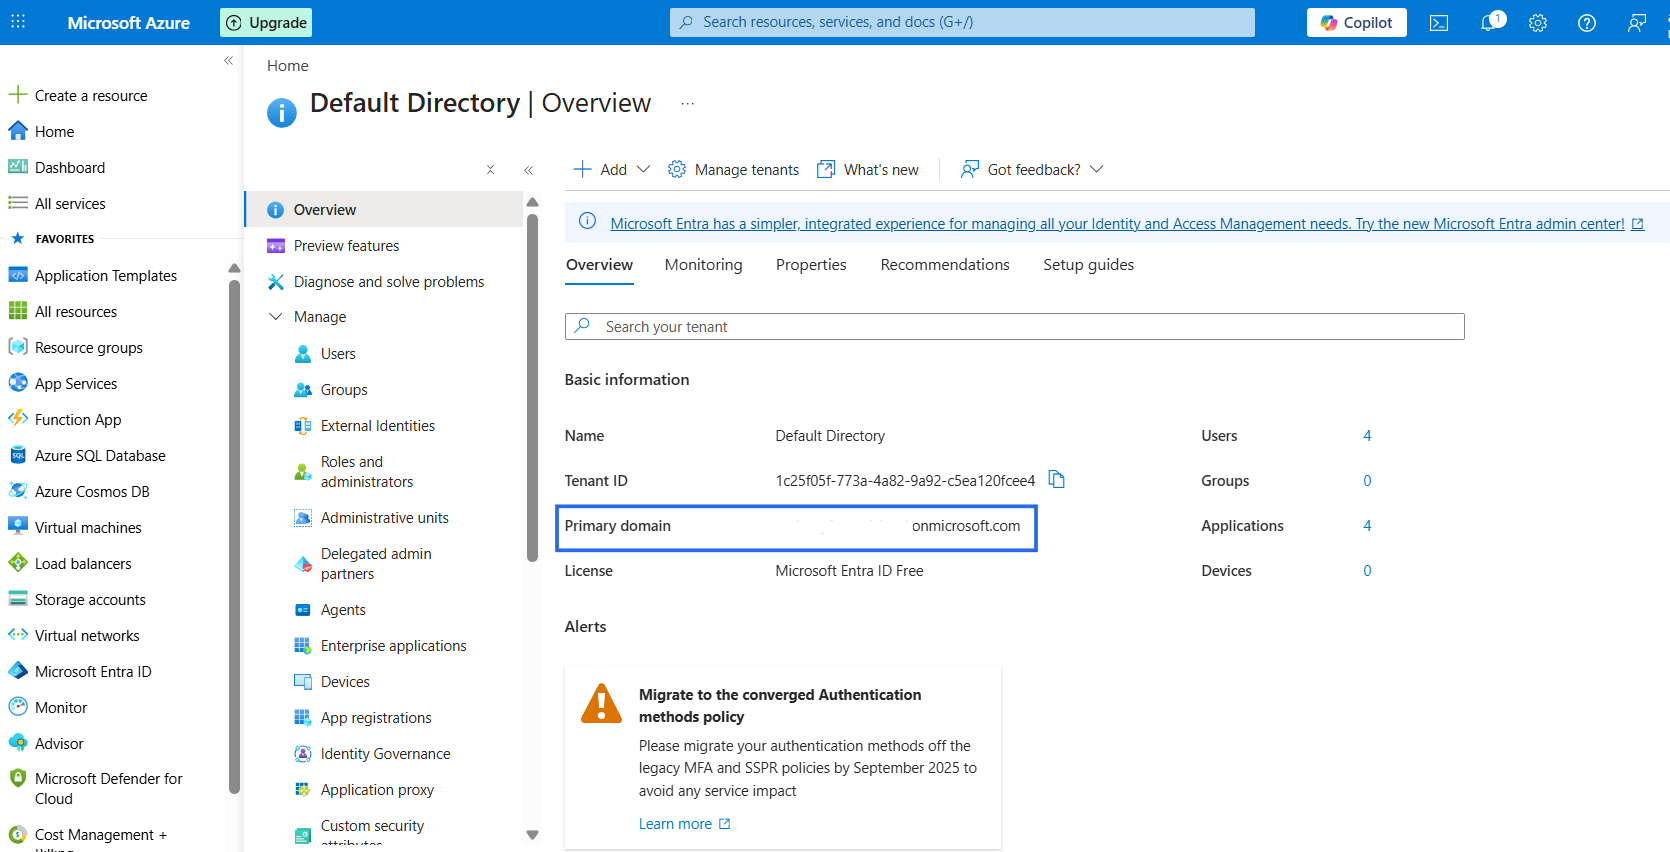1670x852 pixels.
Task: Click the Devices count link 0
Action: (1367, 571)
